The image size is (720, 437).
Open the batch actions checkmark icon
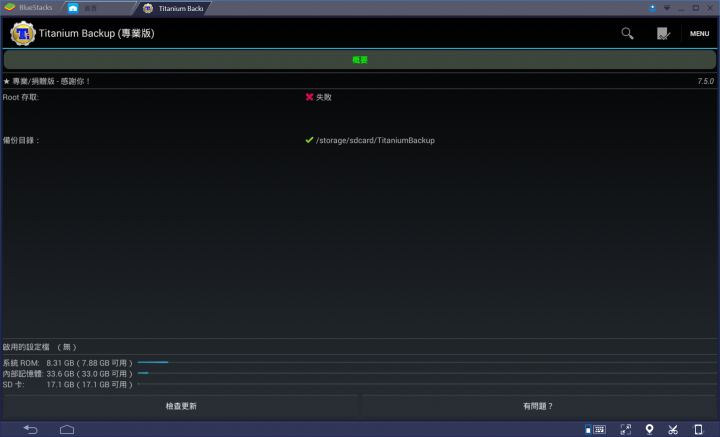coord(664,34)
